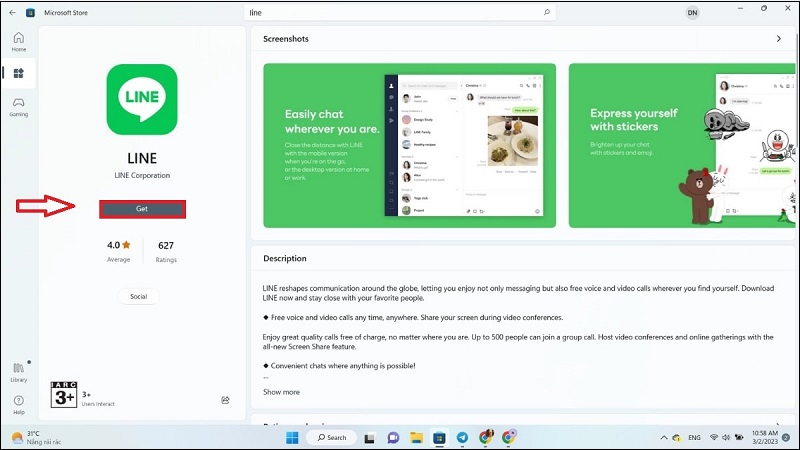
Task: Expand Screenshots with the chevron arrow
Action: [779, 39]
